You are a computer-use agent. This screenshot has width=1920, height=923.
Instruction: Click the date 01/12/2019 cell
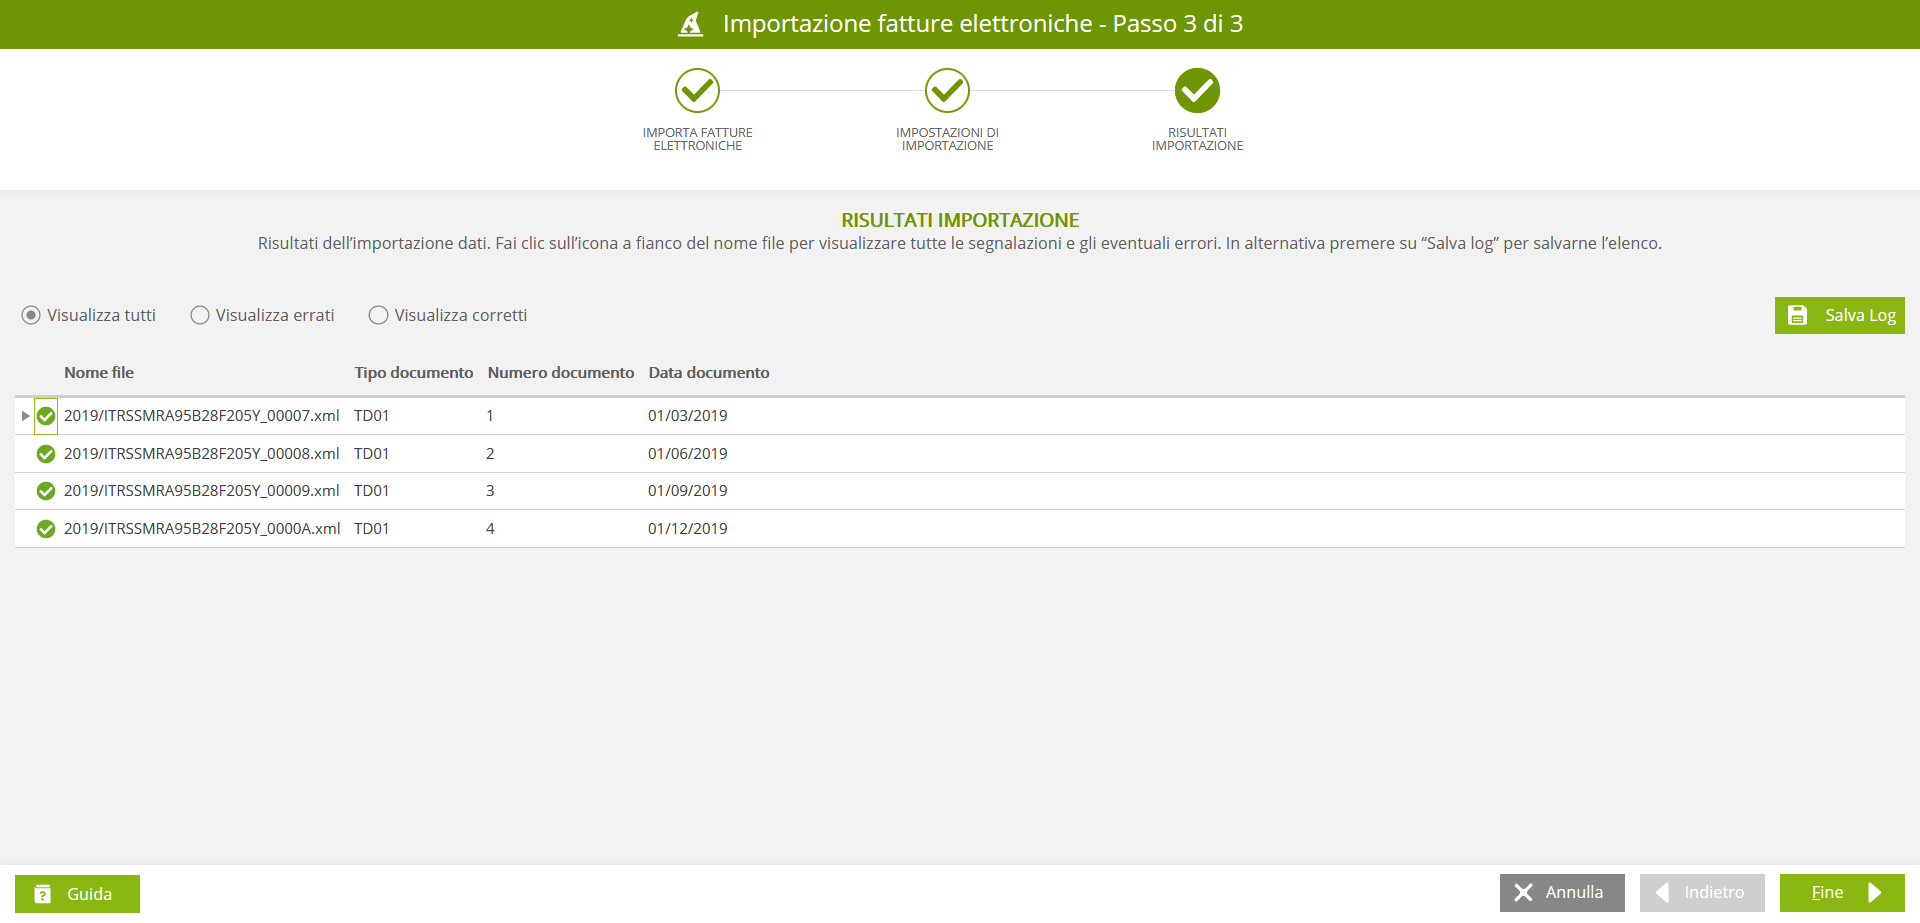(x=688, y=529)
